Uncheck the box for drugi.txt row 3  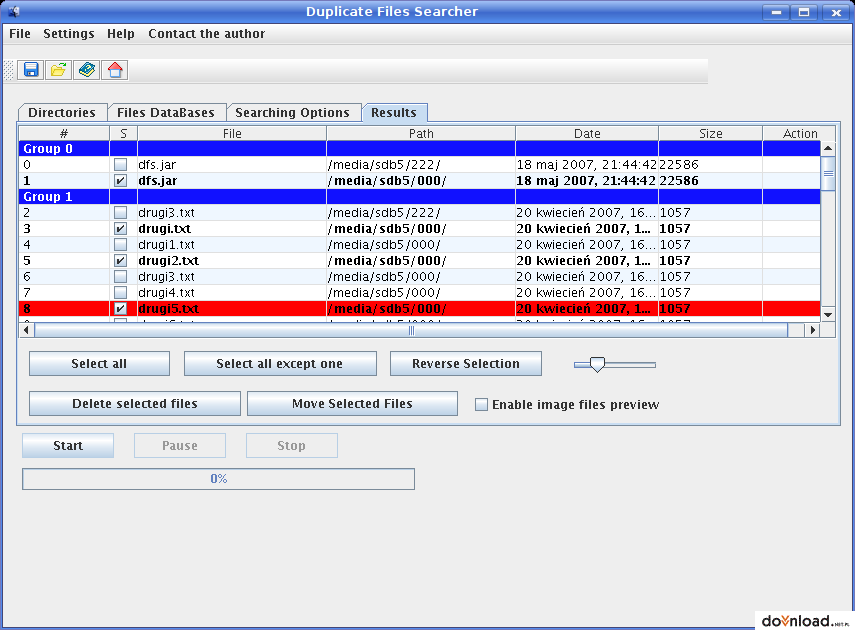coord(121,229)
